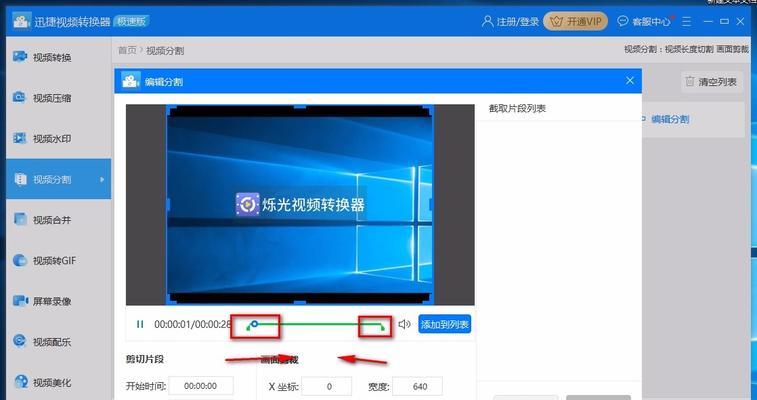The height and width of the screenshot is (400, 757).
Task: Open 视频水印 in the sidebar
Action: pyautogui.click(x=58, y=138)
